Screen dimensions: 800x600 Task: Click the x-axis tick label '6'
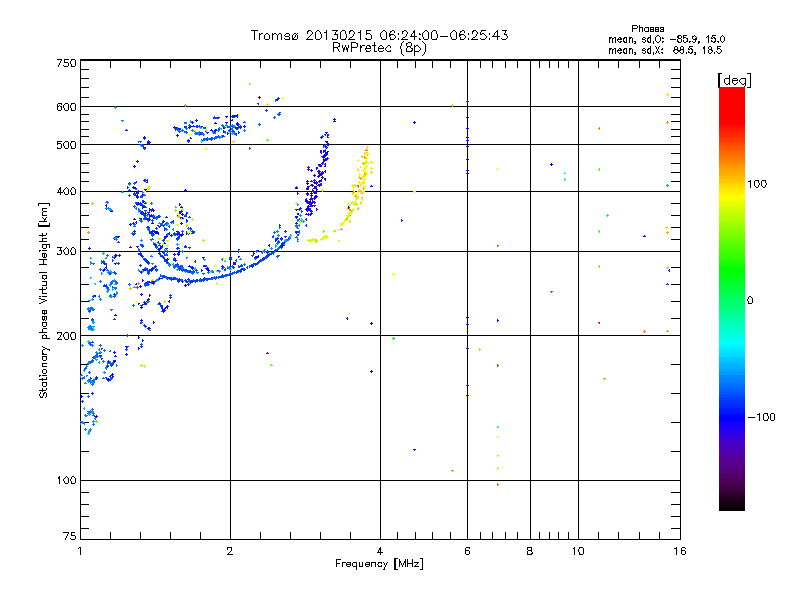[x=467, y=551]
